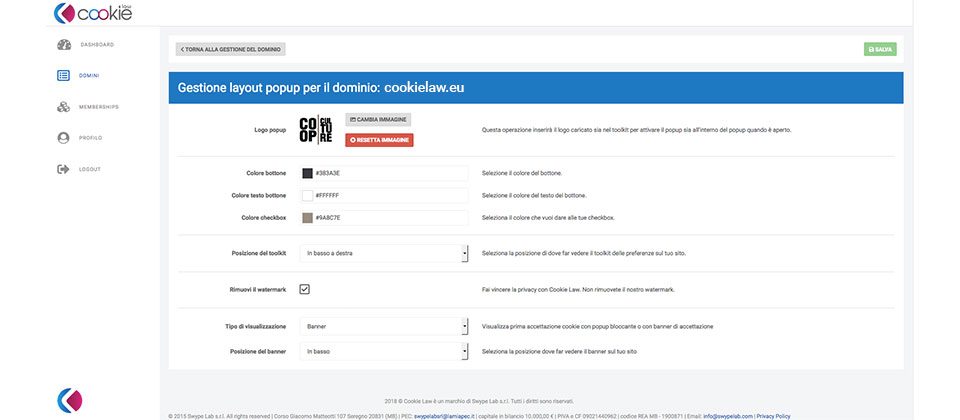Go to Dashboard menu item
The image size is (960, 420).
coord(97,45)
